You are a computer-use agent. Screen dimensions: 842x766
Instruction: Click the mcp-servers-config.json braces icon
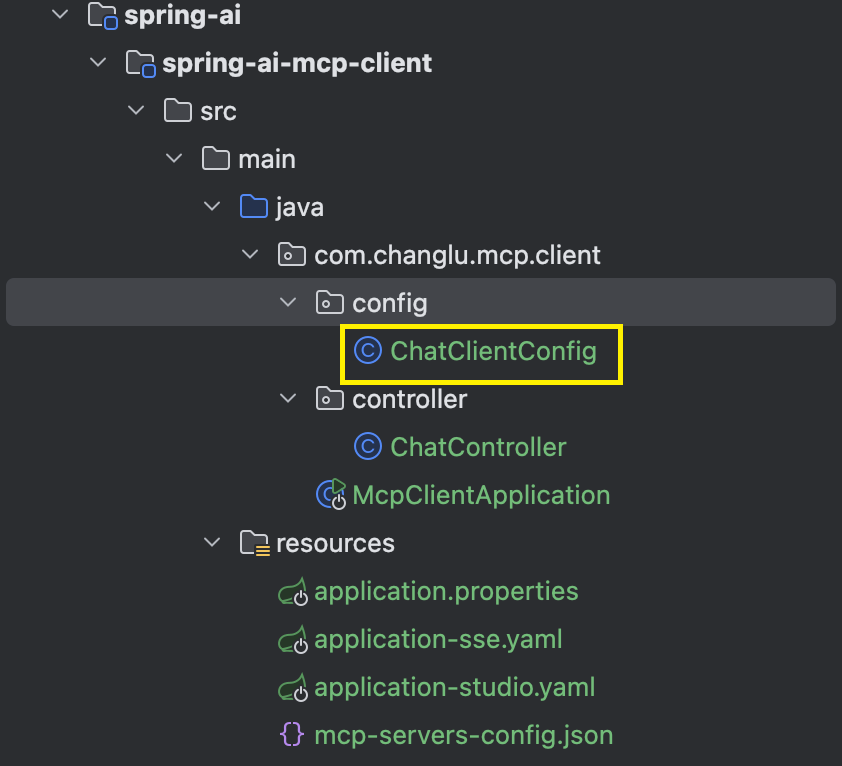[292, 734]
